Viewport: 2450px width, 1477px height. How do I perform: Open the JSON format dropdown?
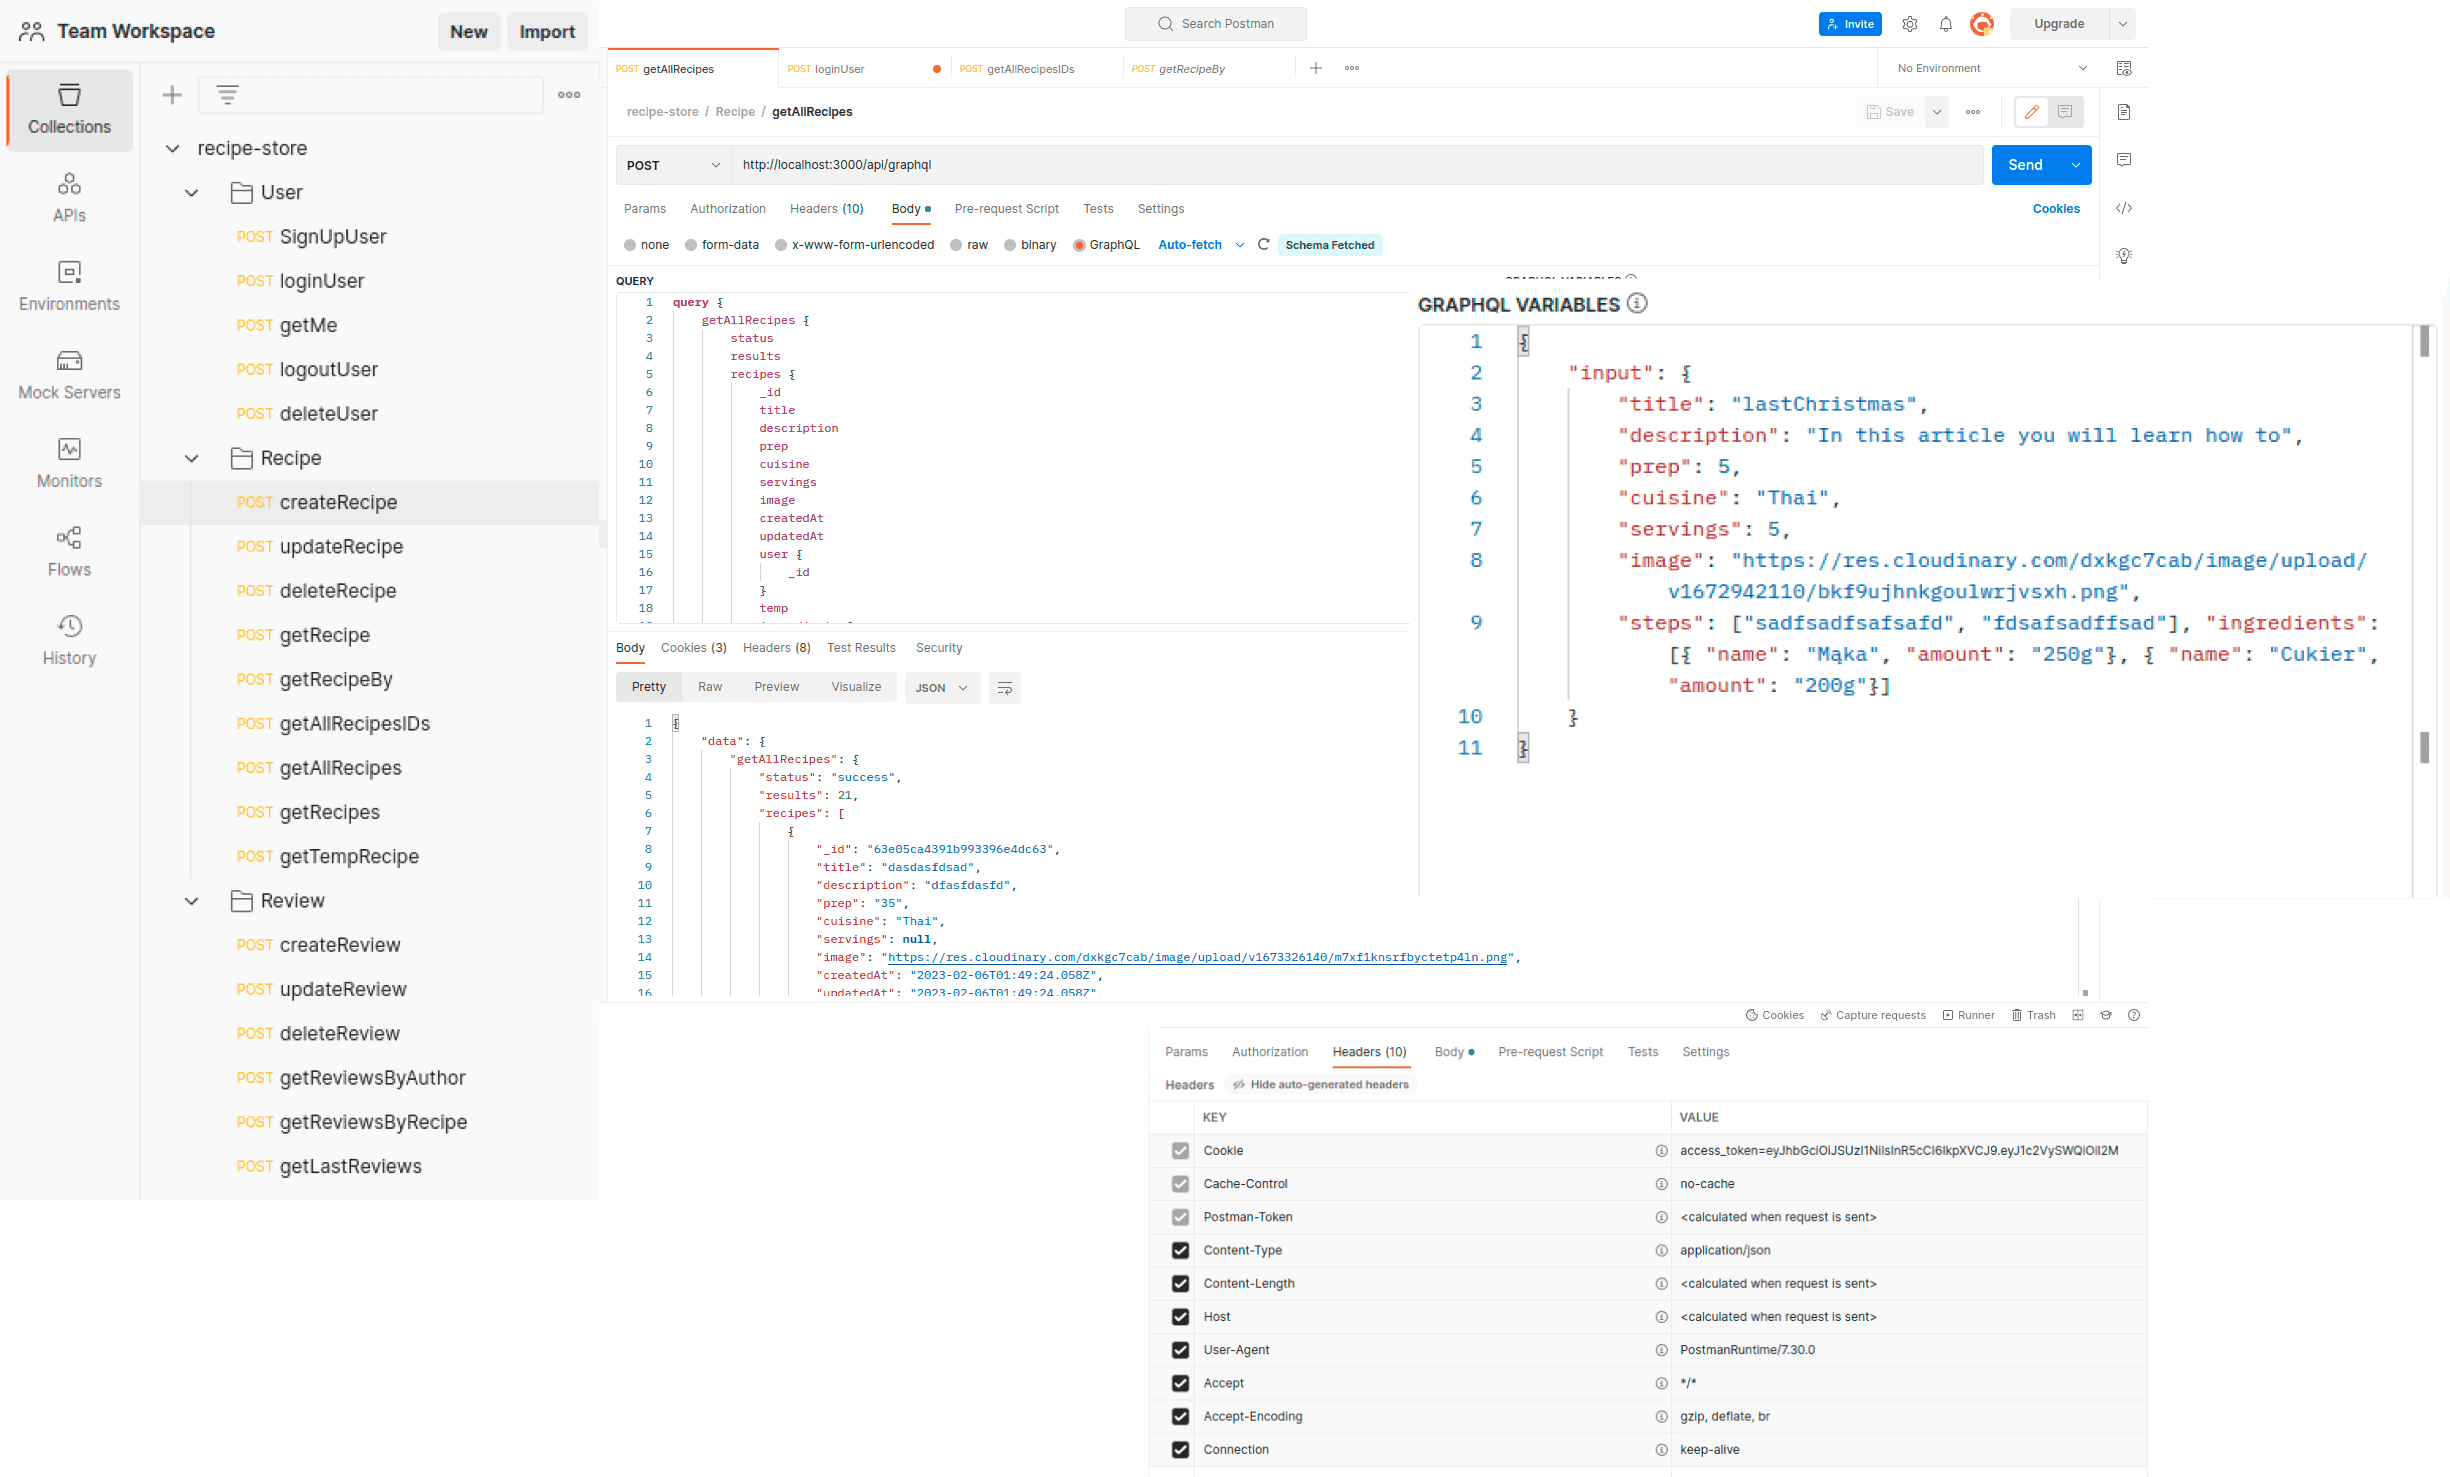pyautogui.click(x=942, y=688)
